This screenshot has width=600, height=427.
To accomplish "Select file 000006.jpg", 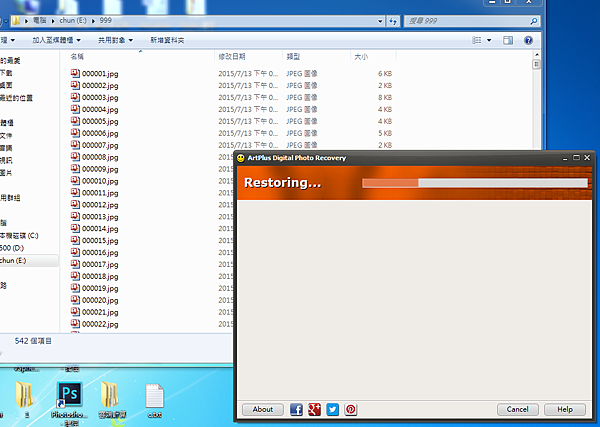I will [x=100, y=134].
